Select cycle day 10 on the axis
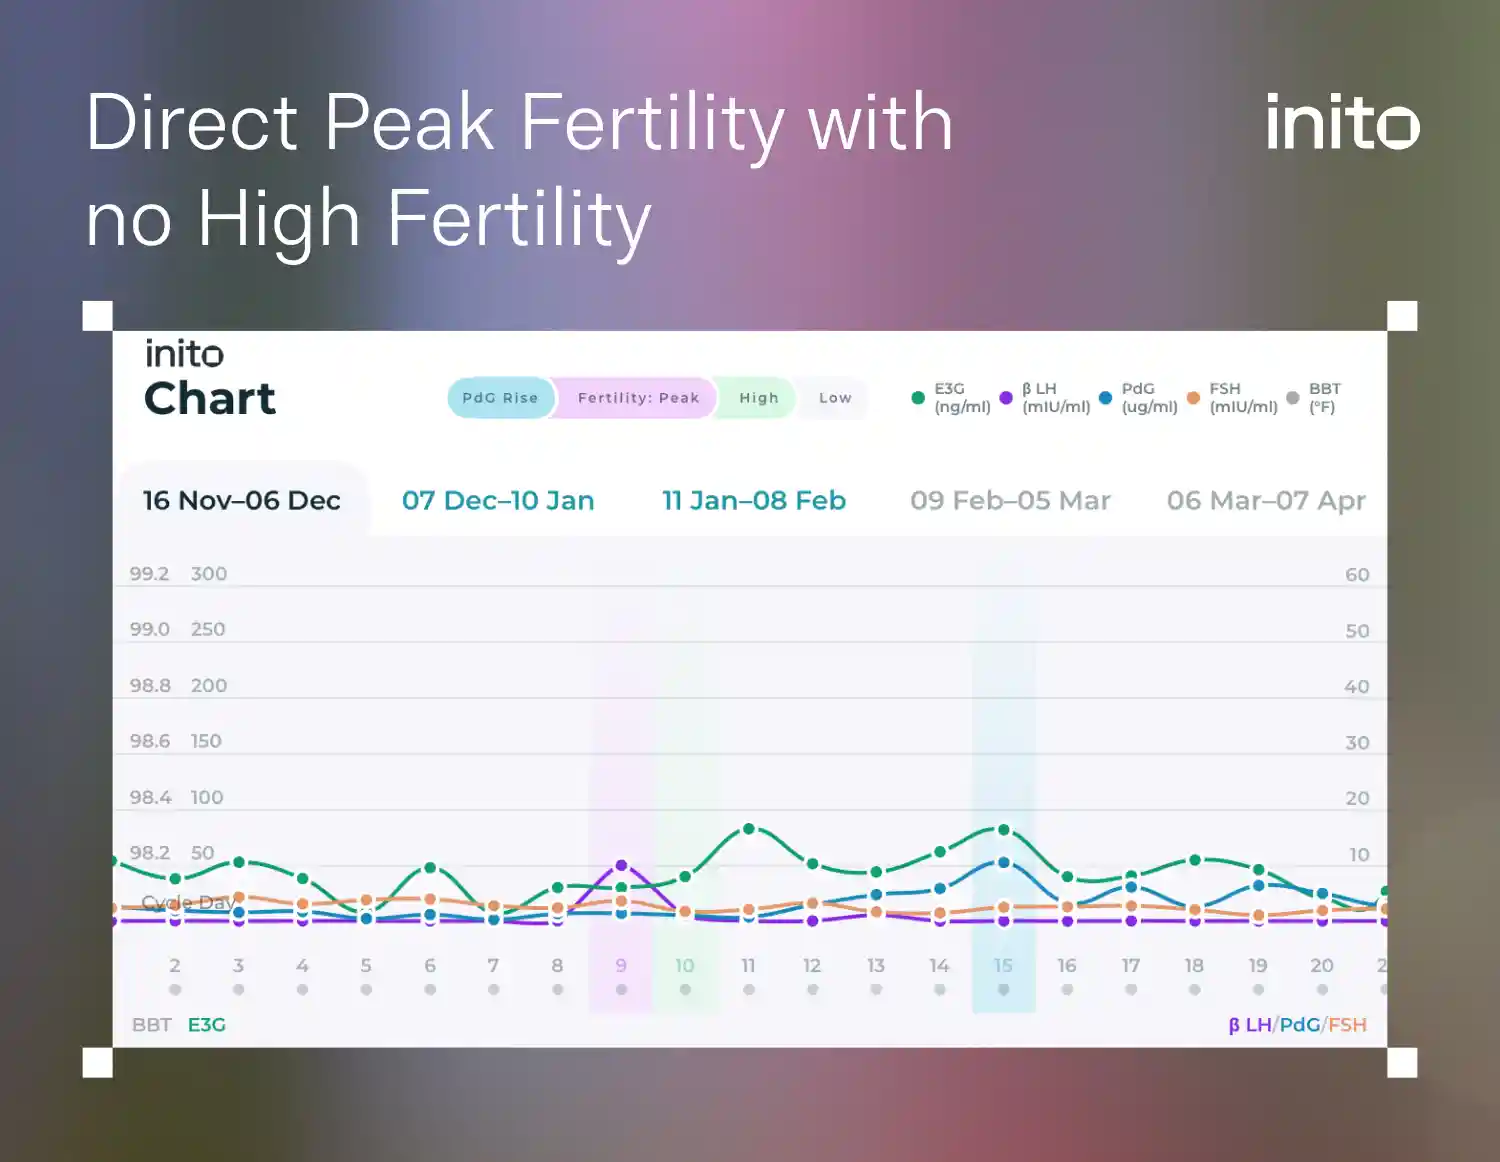 pos(684,965)
